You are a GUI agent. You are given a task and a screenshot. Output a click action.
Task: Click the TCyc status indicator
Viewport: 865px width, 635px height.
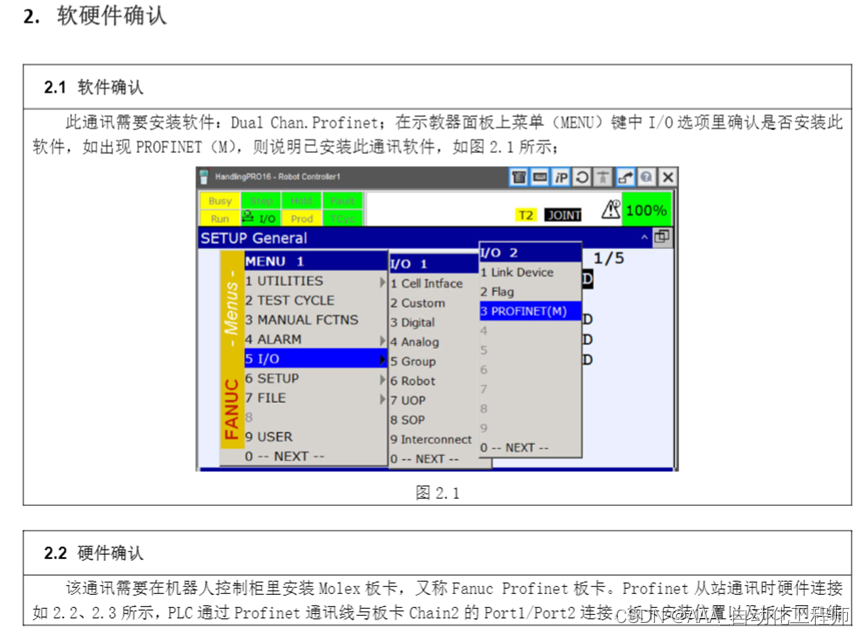[x=343, y=218]
